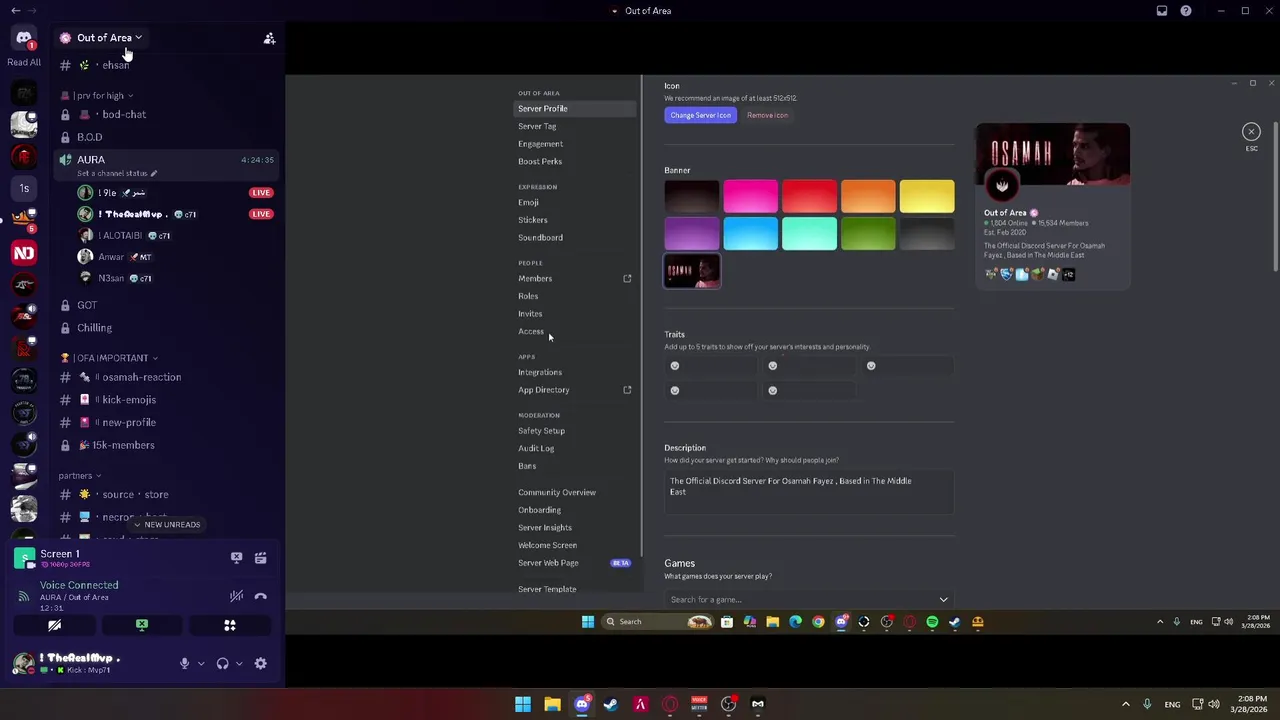Click Voicemeeter icon on bottom taskbar

[x=699, y=704]
